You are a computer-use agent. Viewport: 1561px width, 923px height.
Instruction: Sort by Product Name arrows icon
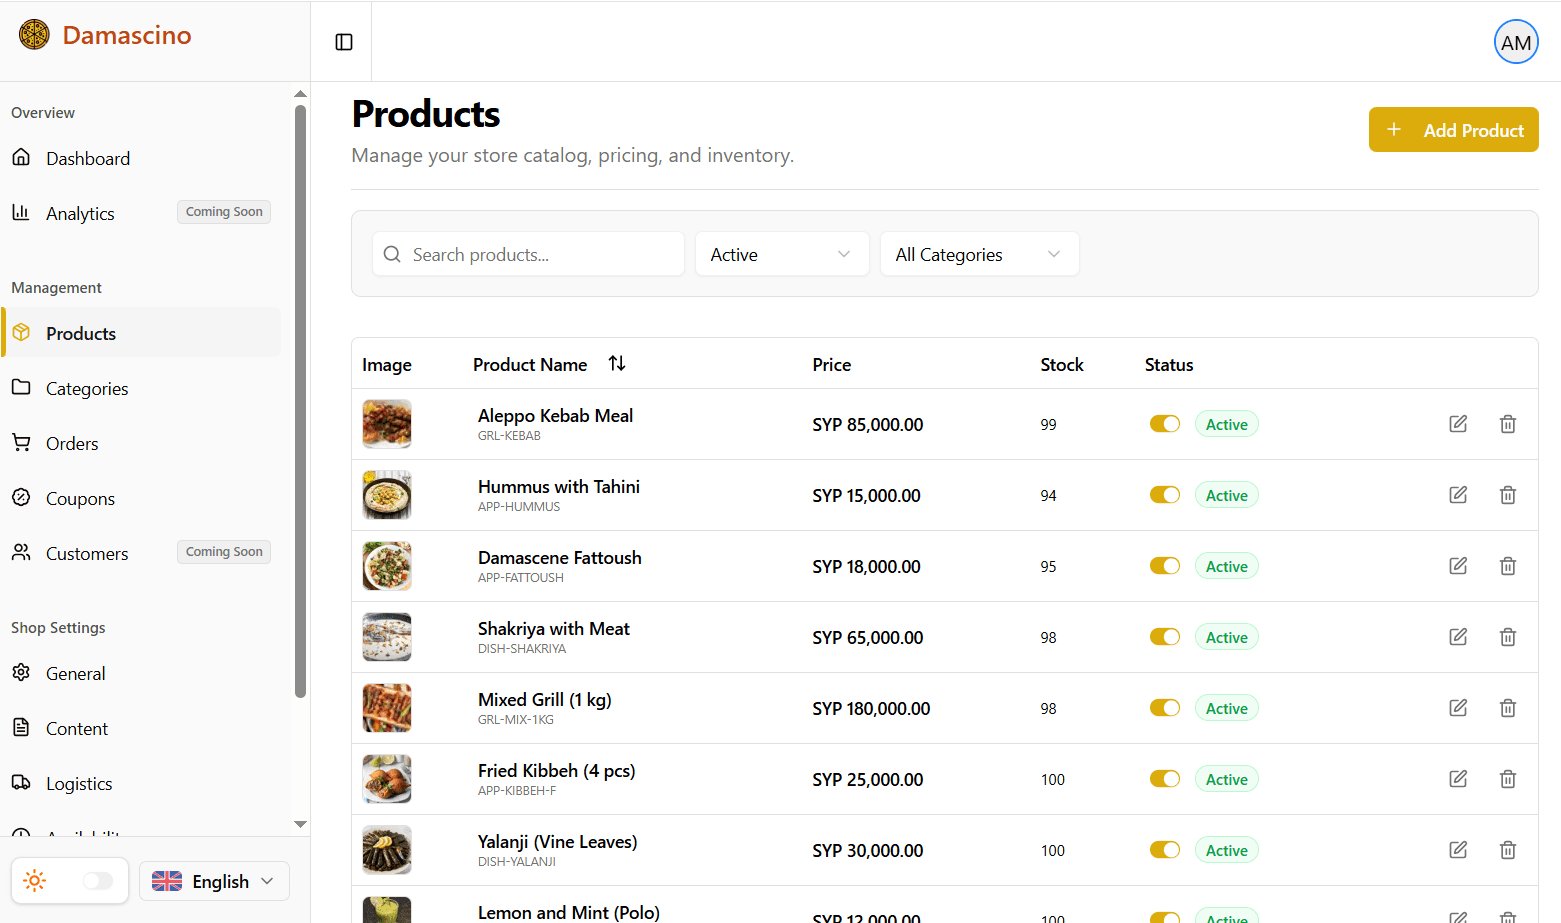tap(617, 364)
